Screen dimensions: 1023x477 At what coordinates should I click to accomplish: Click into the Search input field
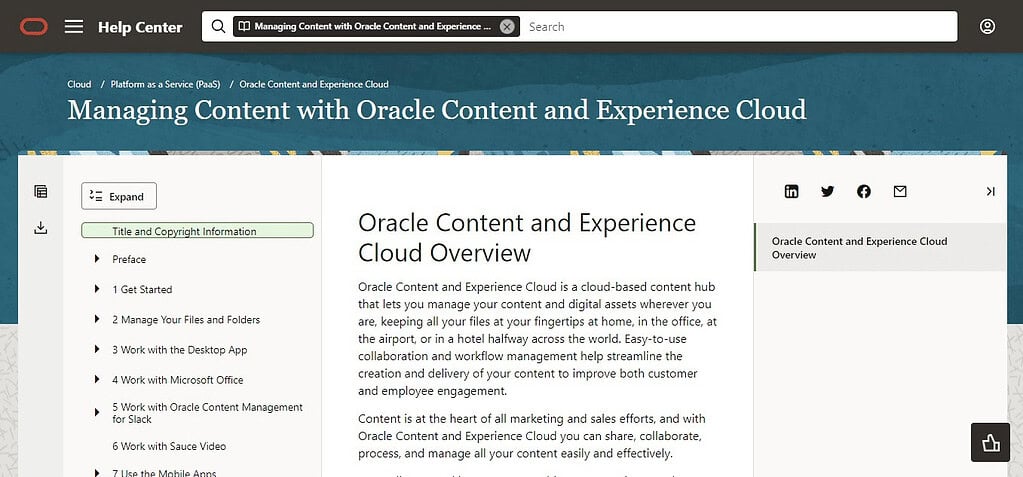tap(740, 27)
